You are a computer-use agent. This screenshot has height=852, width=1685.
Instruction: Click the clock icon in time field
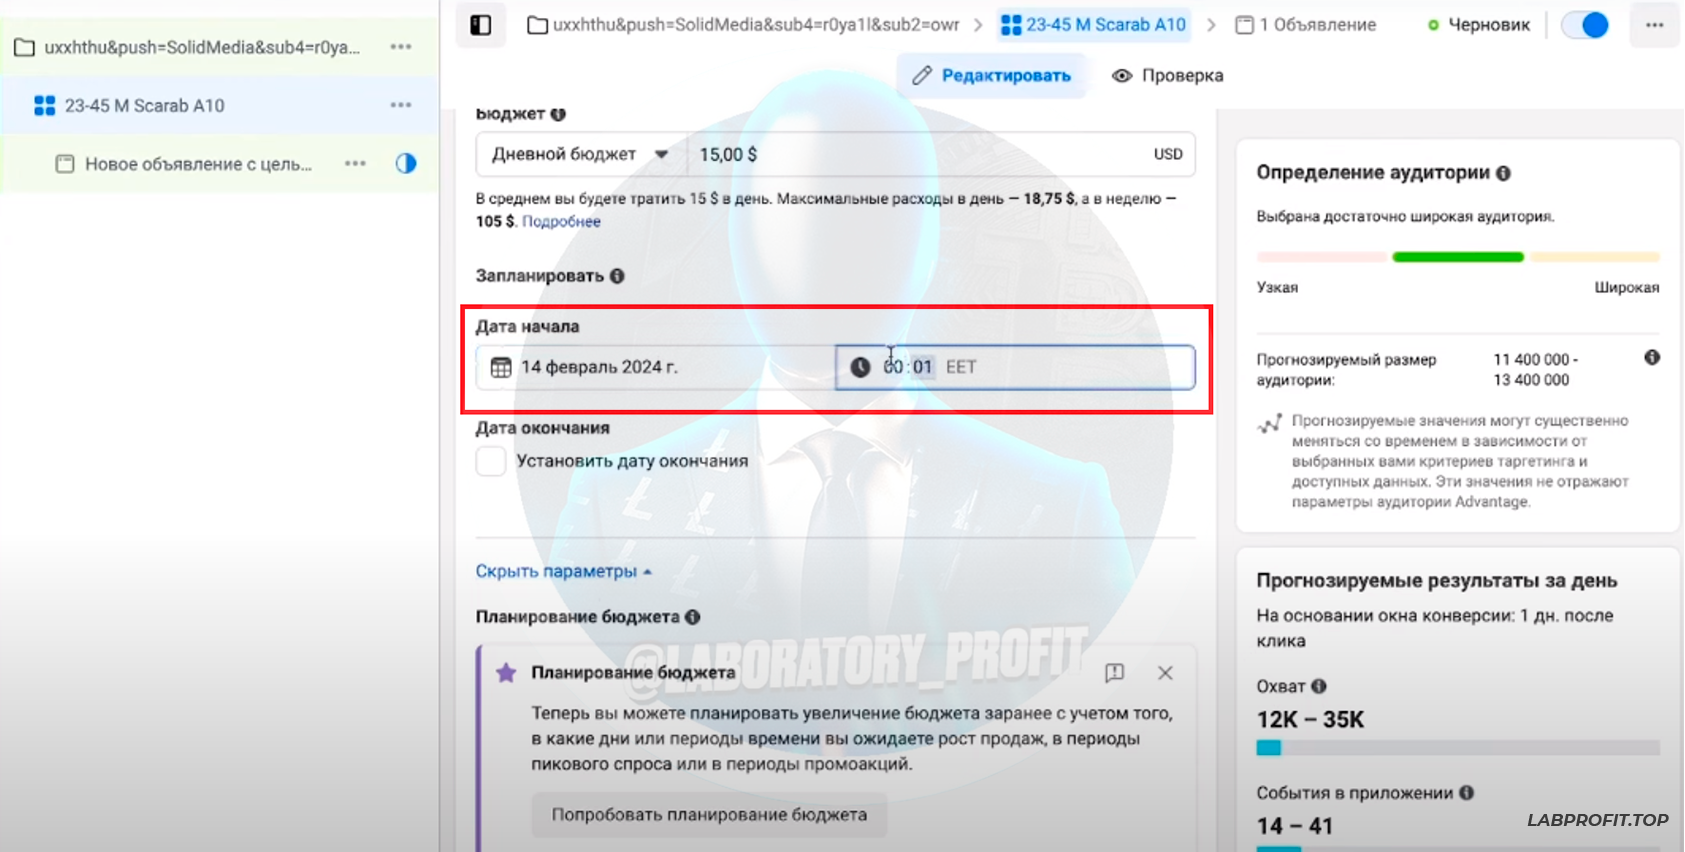point(860,367)
